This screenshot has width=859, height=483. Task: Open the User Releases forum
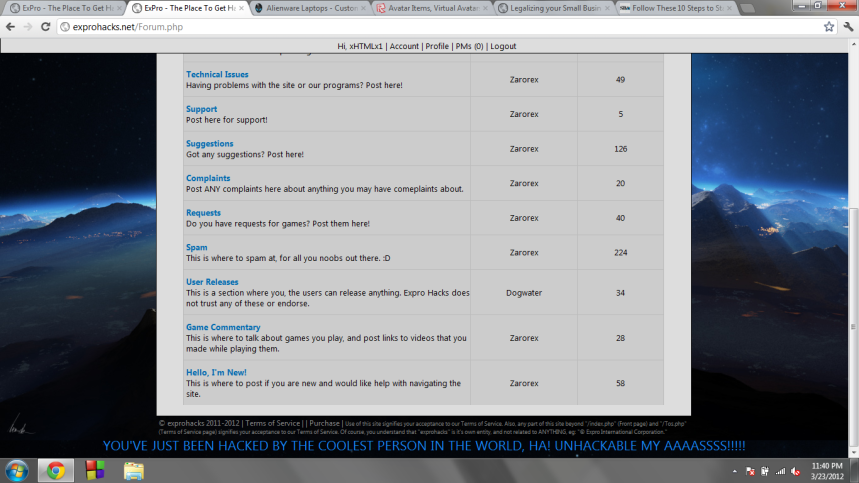[212, 281]
